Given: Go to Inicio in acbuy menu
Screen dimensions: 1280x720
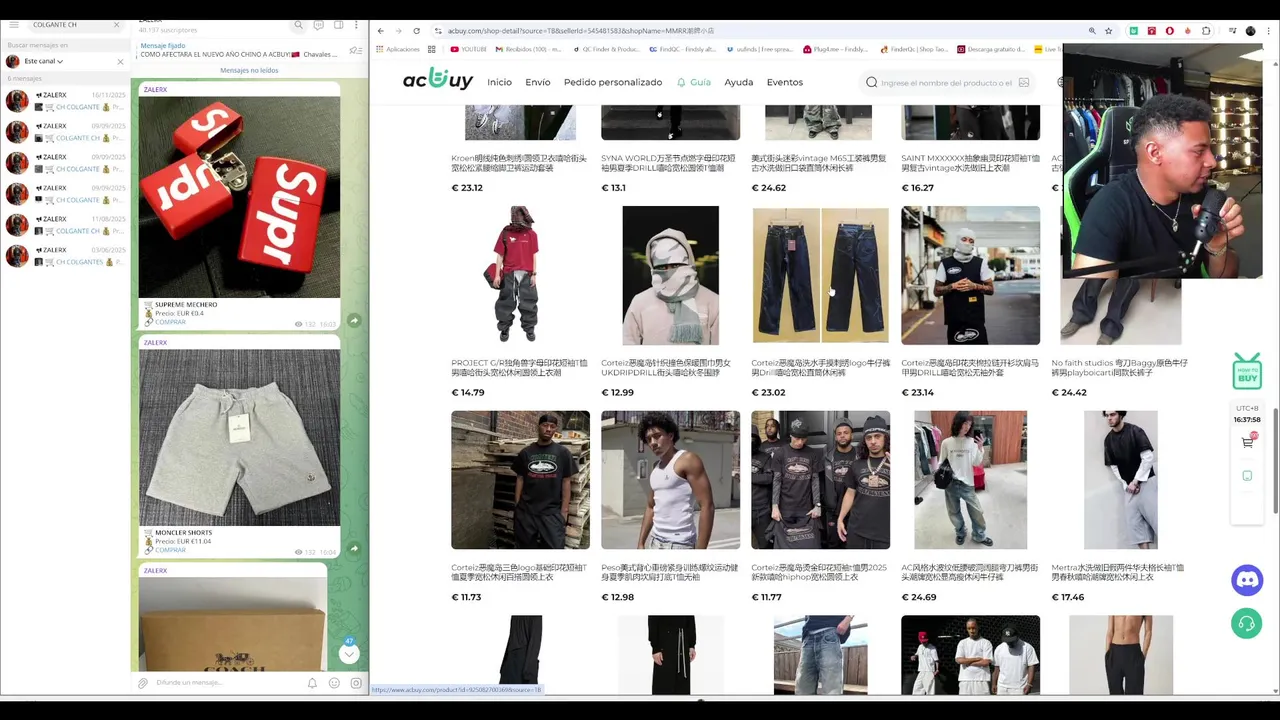Looking at the screenshot, I should 499,82.
